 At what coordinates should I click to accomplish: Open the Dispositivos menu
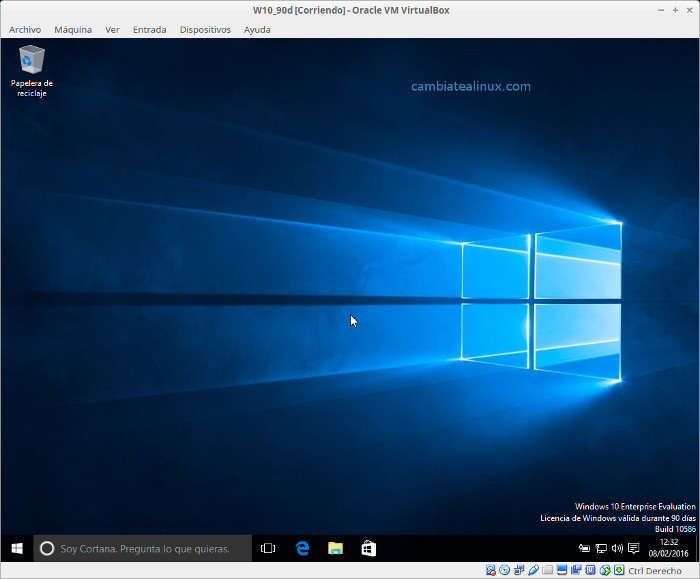point(205,29)
